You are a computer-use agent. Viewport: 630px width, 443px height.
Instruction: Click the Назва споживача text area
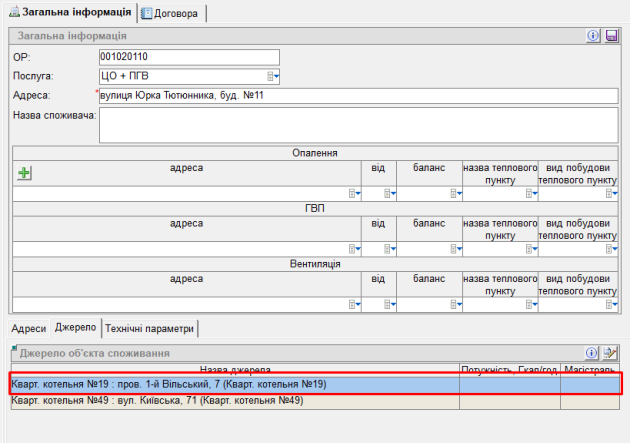click(359, 124)
